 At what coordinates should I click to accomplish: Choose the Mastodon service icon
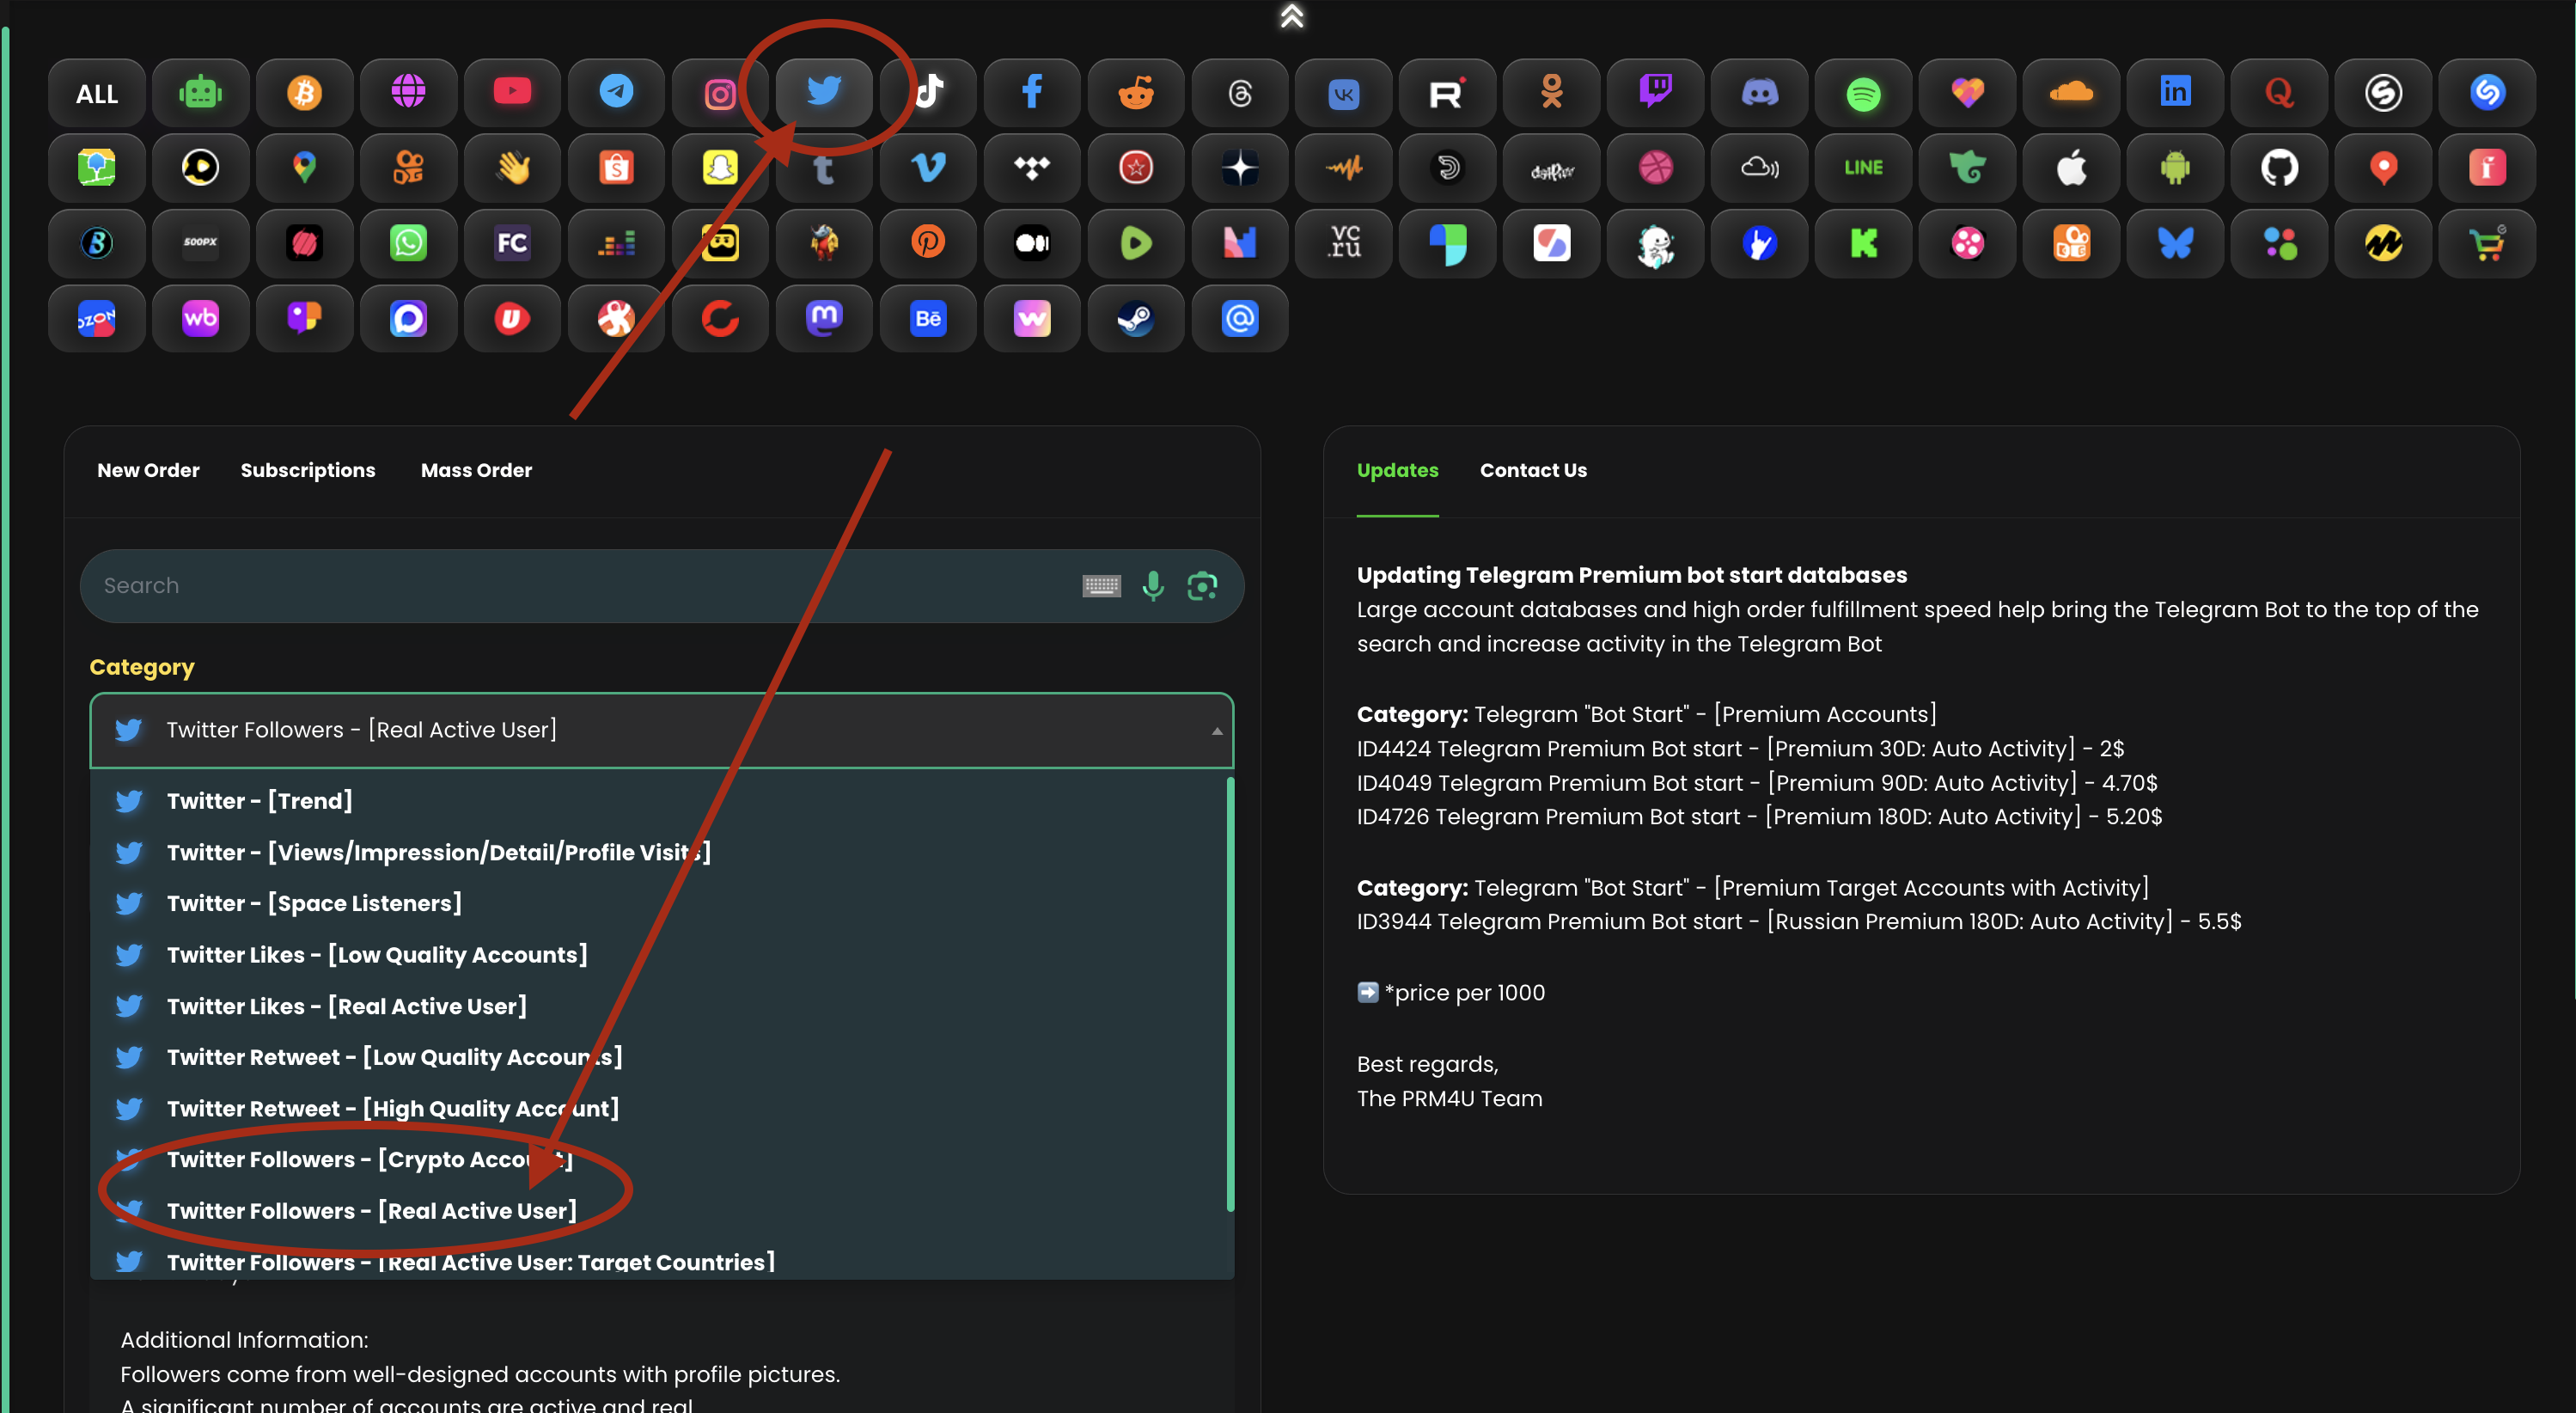pyautogui.click(x=825, y=319)
